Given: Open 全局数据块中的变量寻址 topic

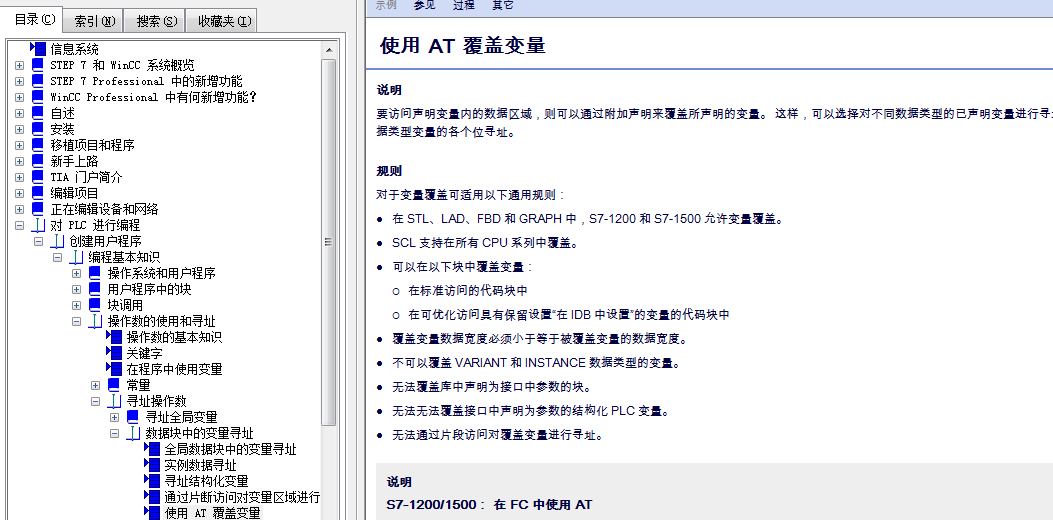Looking at the screenshot, I should (230, 449).
